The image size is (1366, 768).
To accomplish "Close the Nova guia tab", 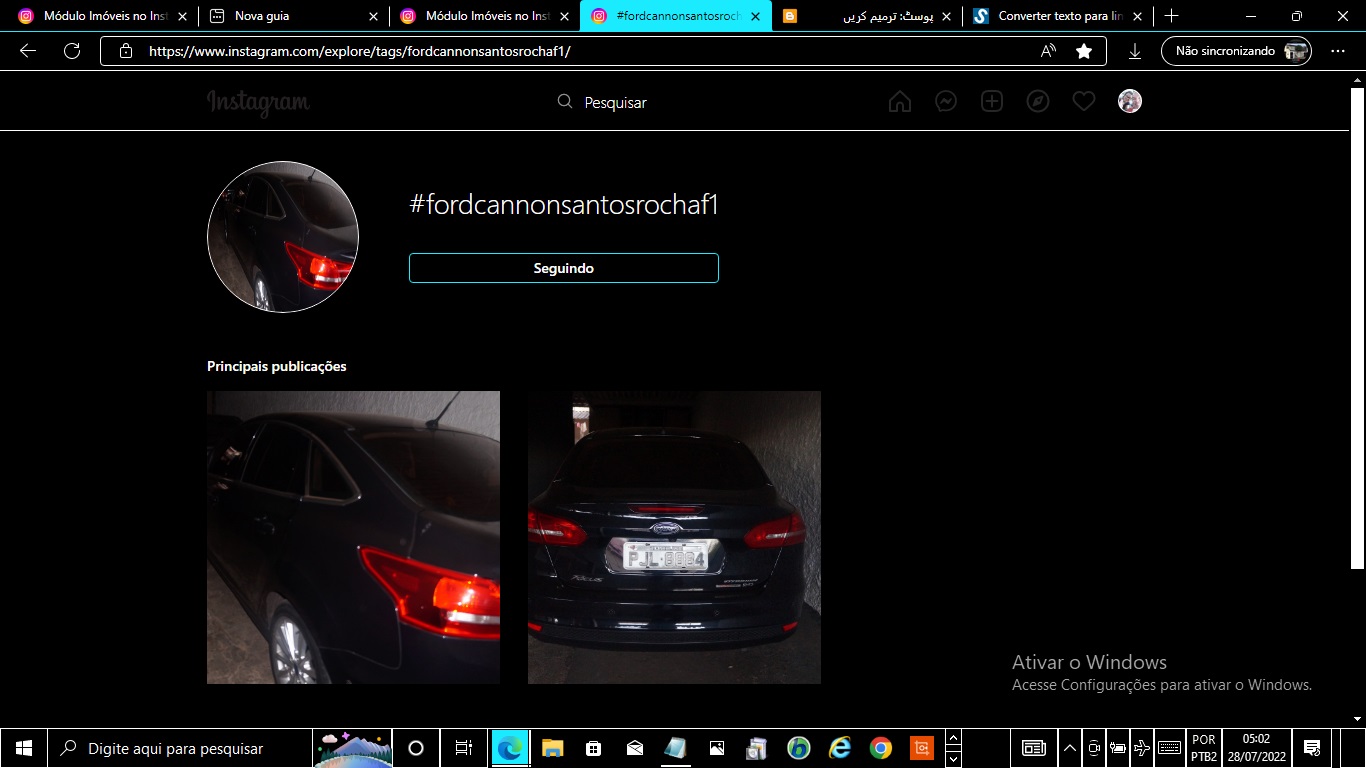I will tap(373, 16).
